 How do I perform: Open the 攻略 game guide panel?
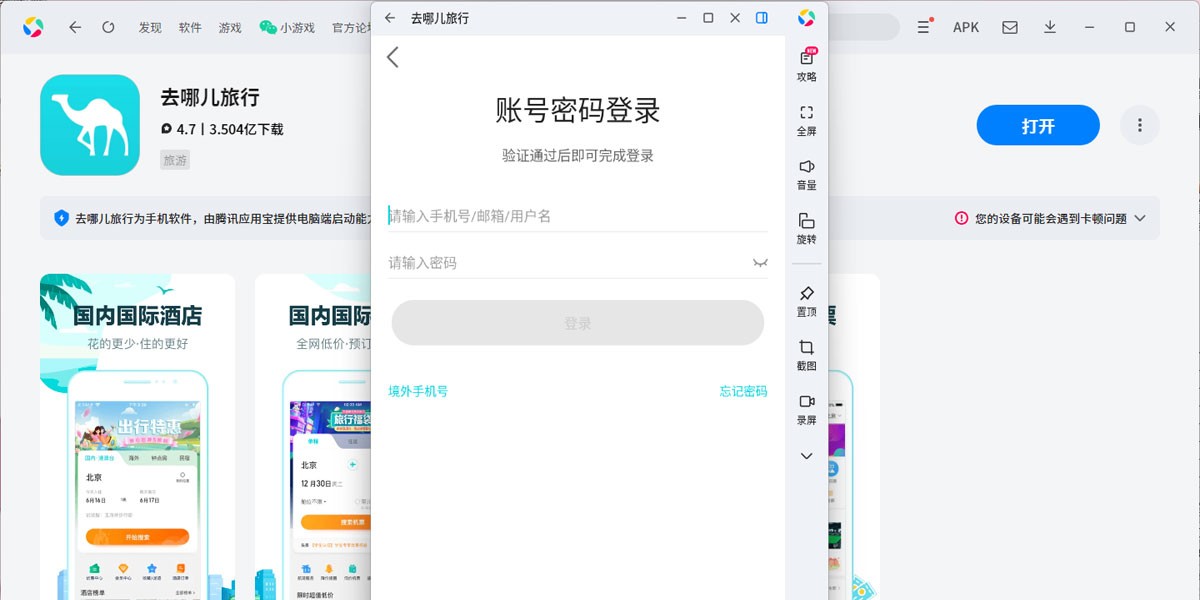point(806,65)
